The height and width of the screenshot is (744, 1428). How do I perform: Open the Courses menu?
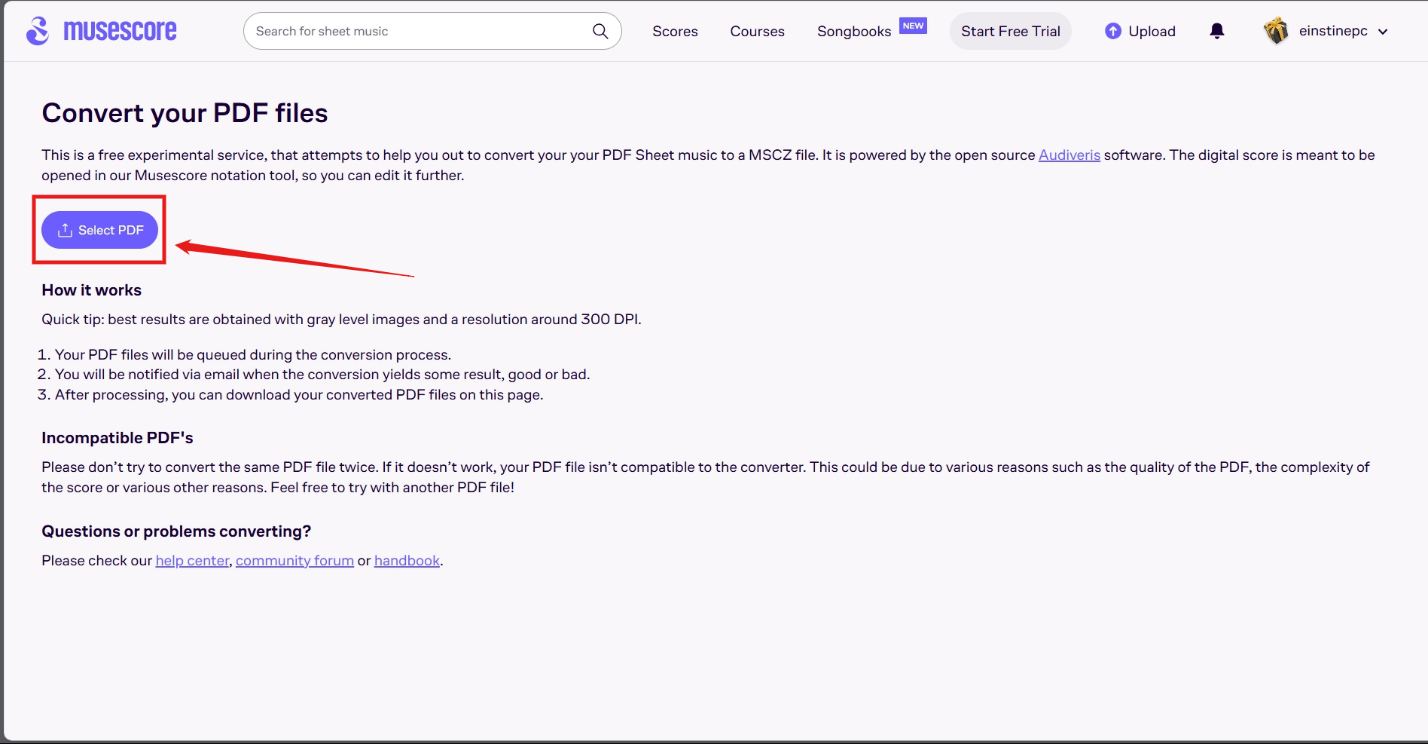tap(757, 31)
